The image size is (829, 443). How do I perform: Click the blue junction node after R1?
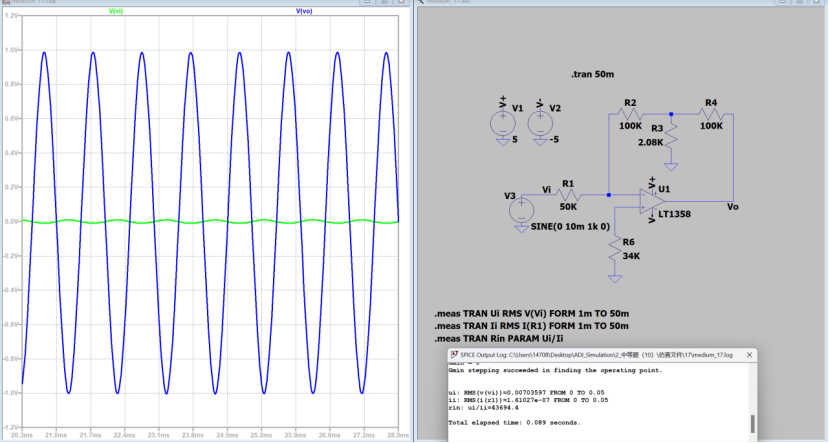[x=609, y=195]
